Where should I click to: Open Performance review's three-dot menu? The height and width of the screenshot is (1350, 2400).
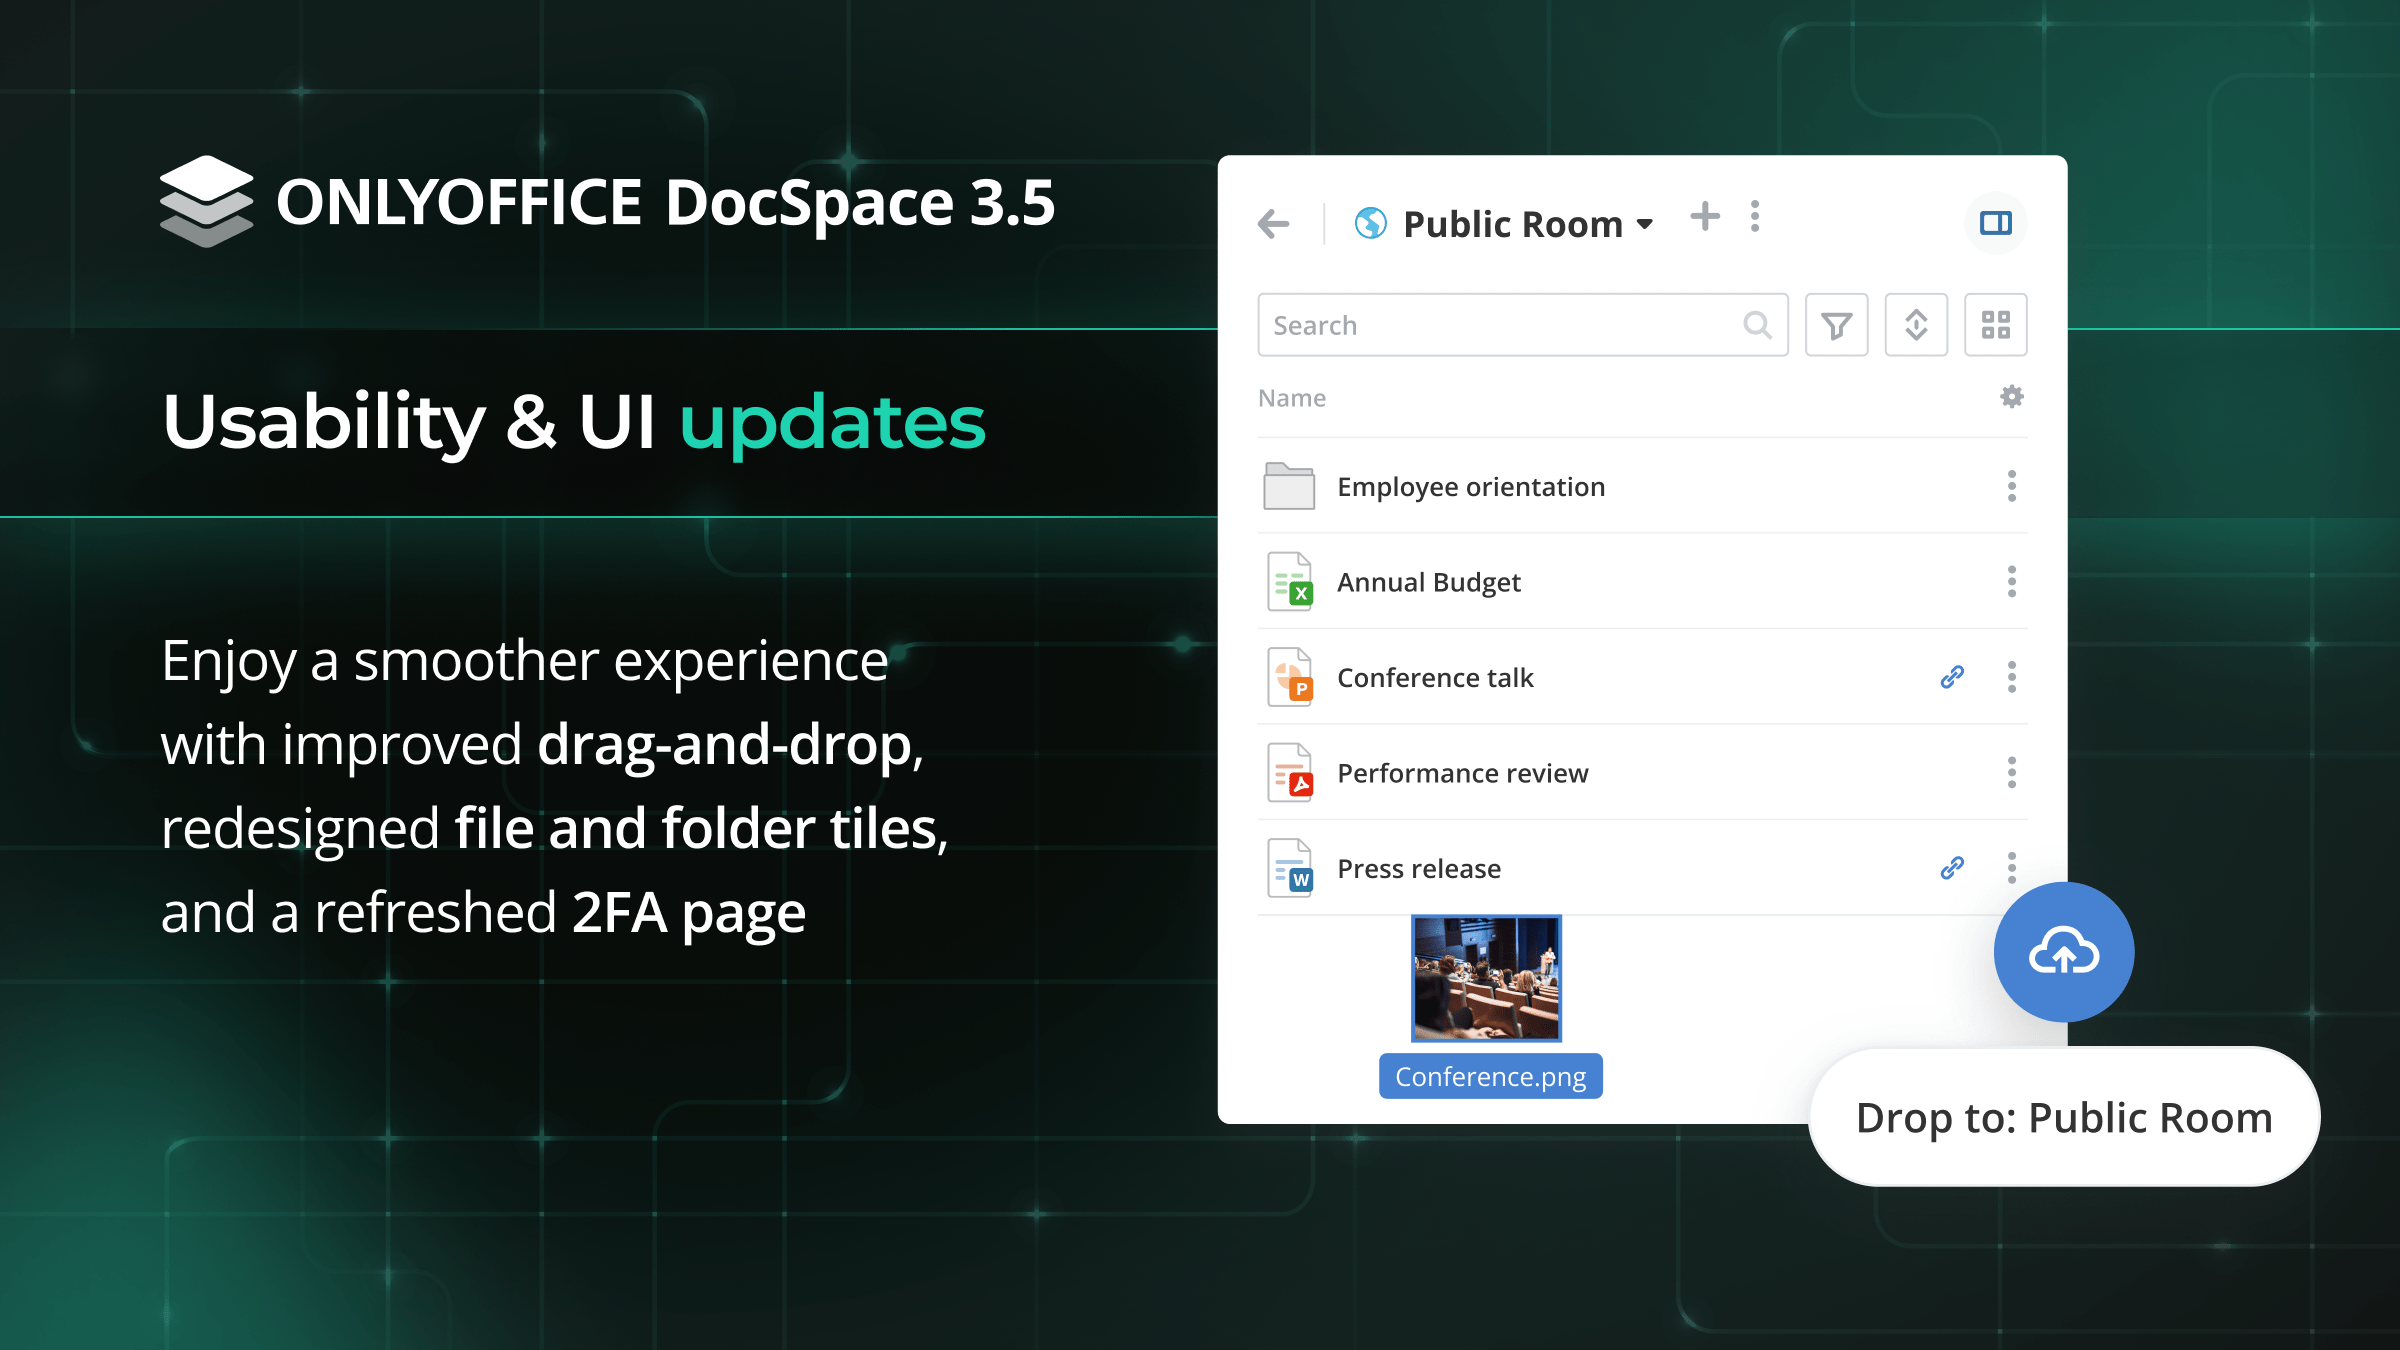(2011, 773)
